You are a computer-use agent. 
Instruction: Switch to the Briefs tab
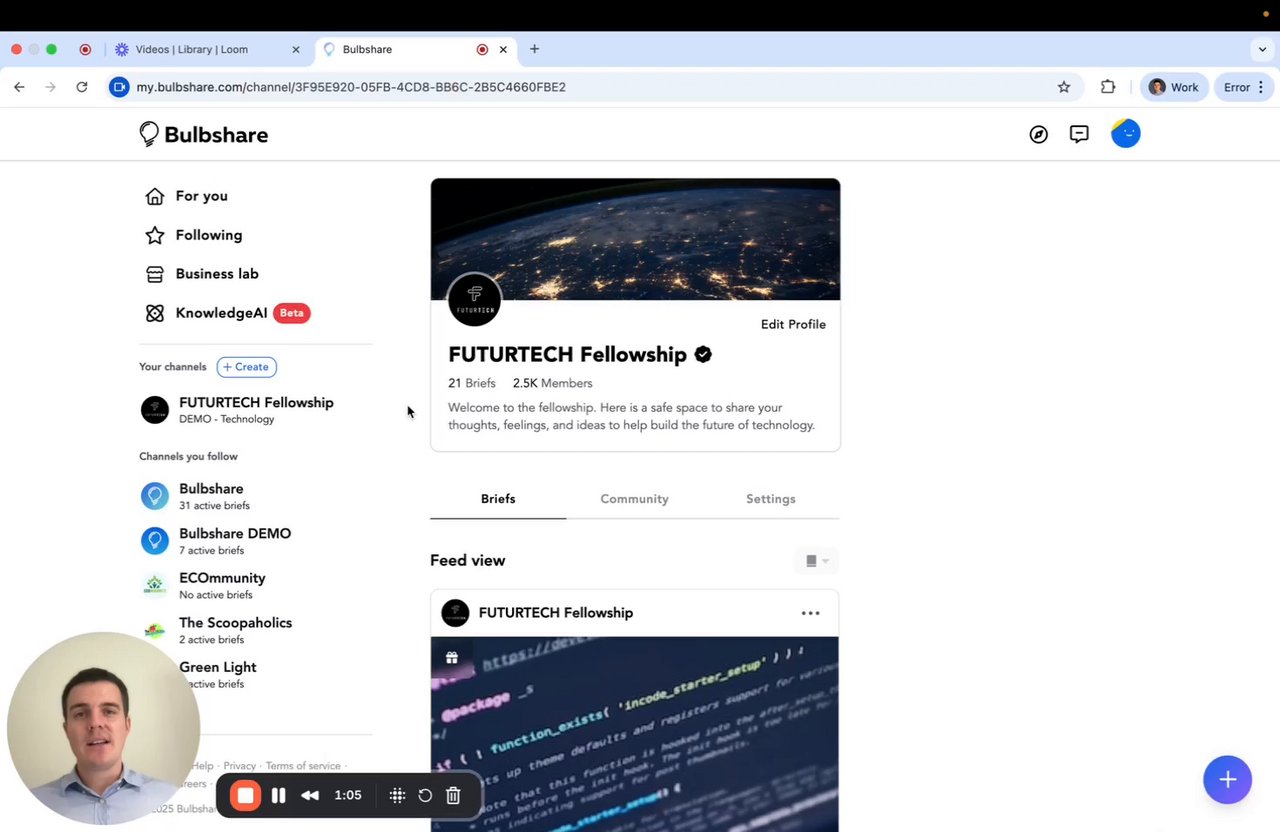pos(498,499)
